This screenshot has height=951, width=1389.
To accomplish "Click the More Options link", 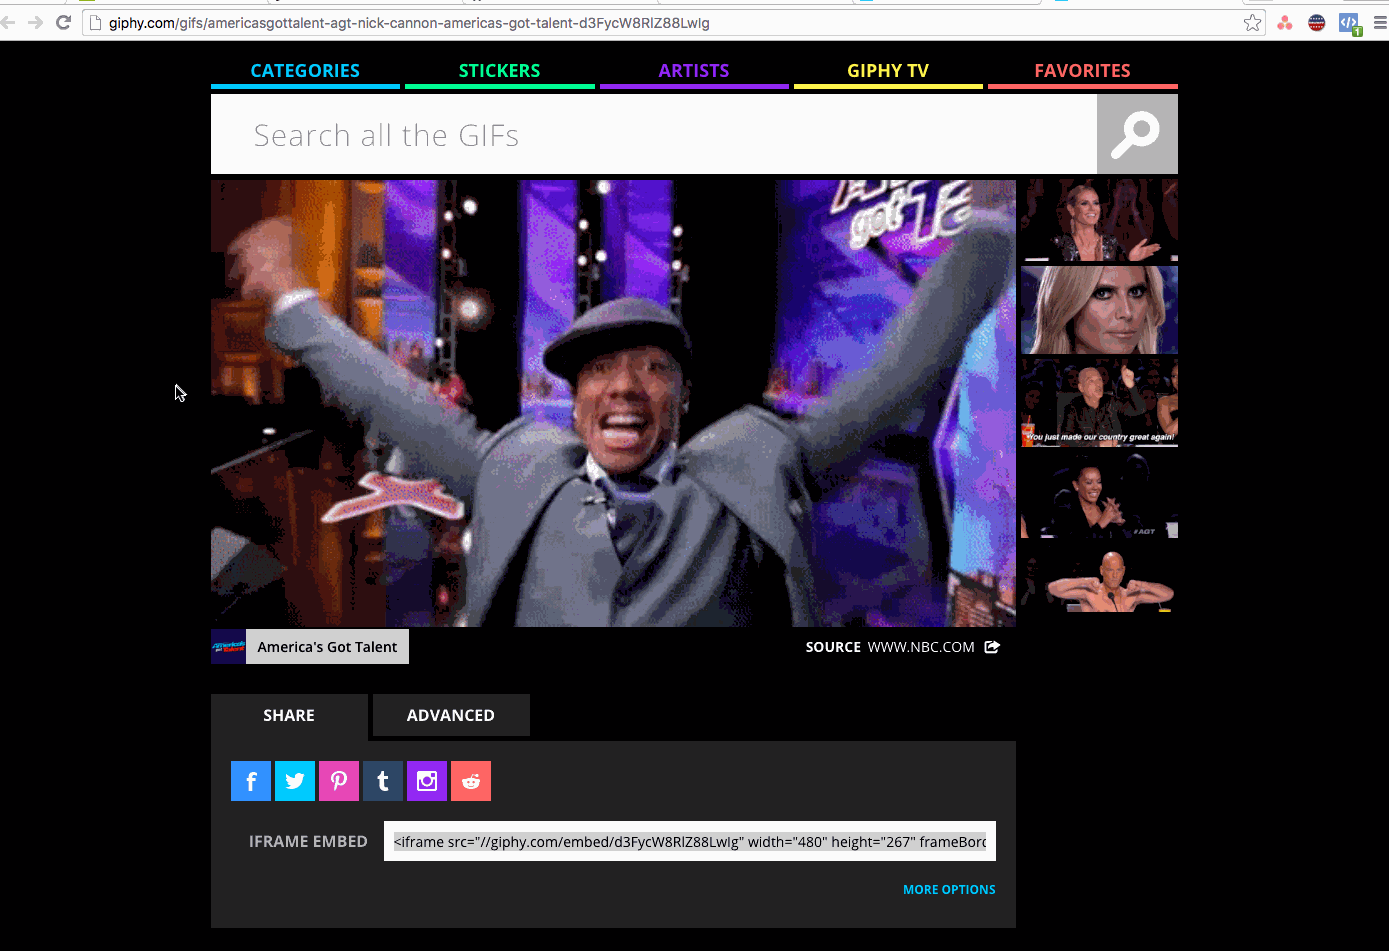I will click(949, 890).
